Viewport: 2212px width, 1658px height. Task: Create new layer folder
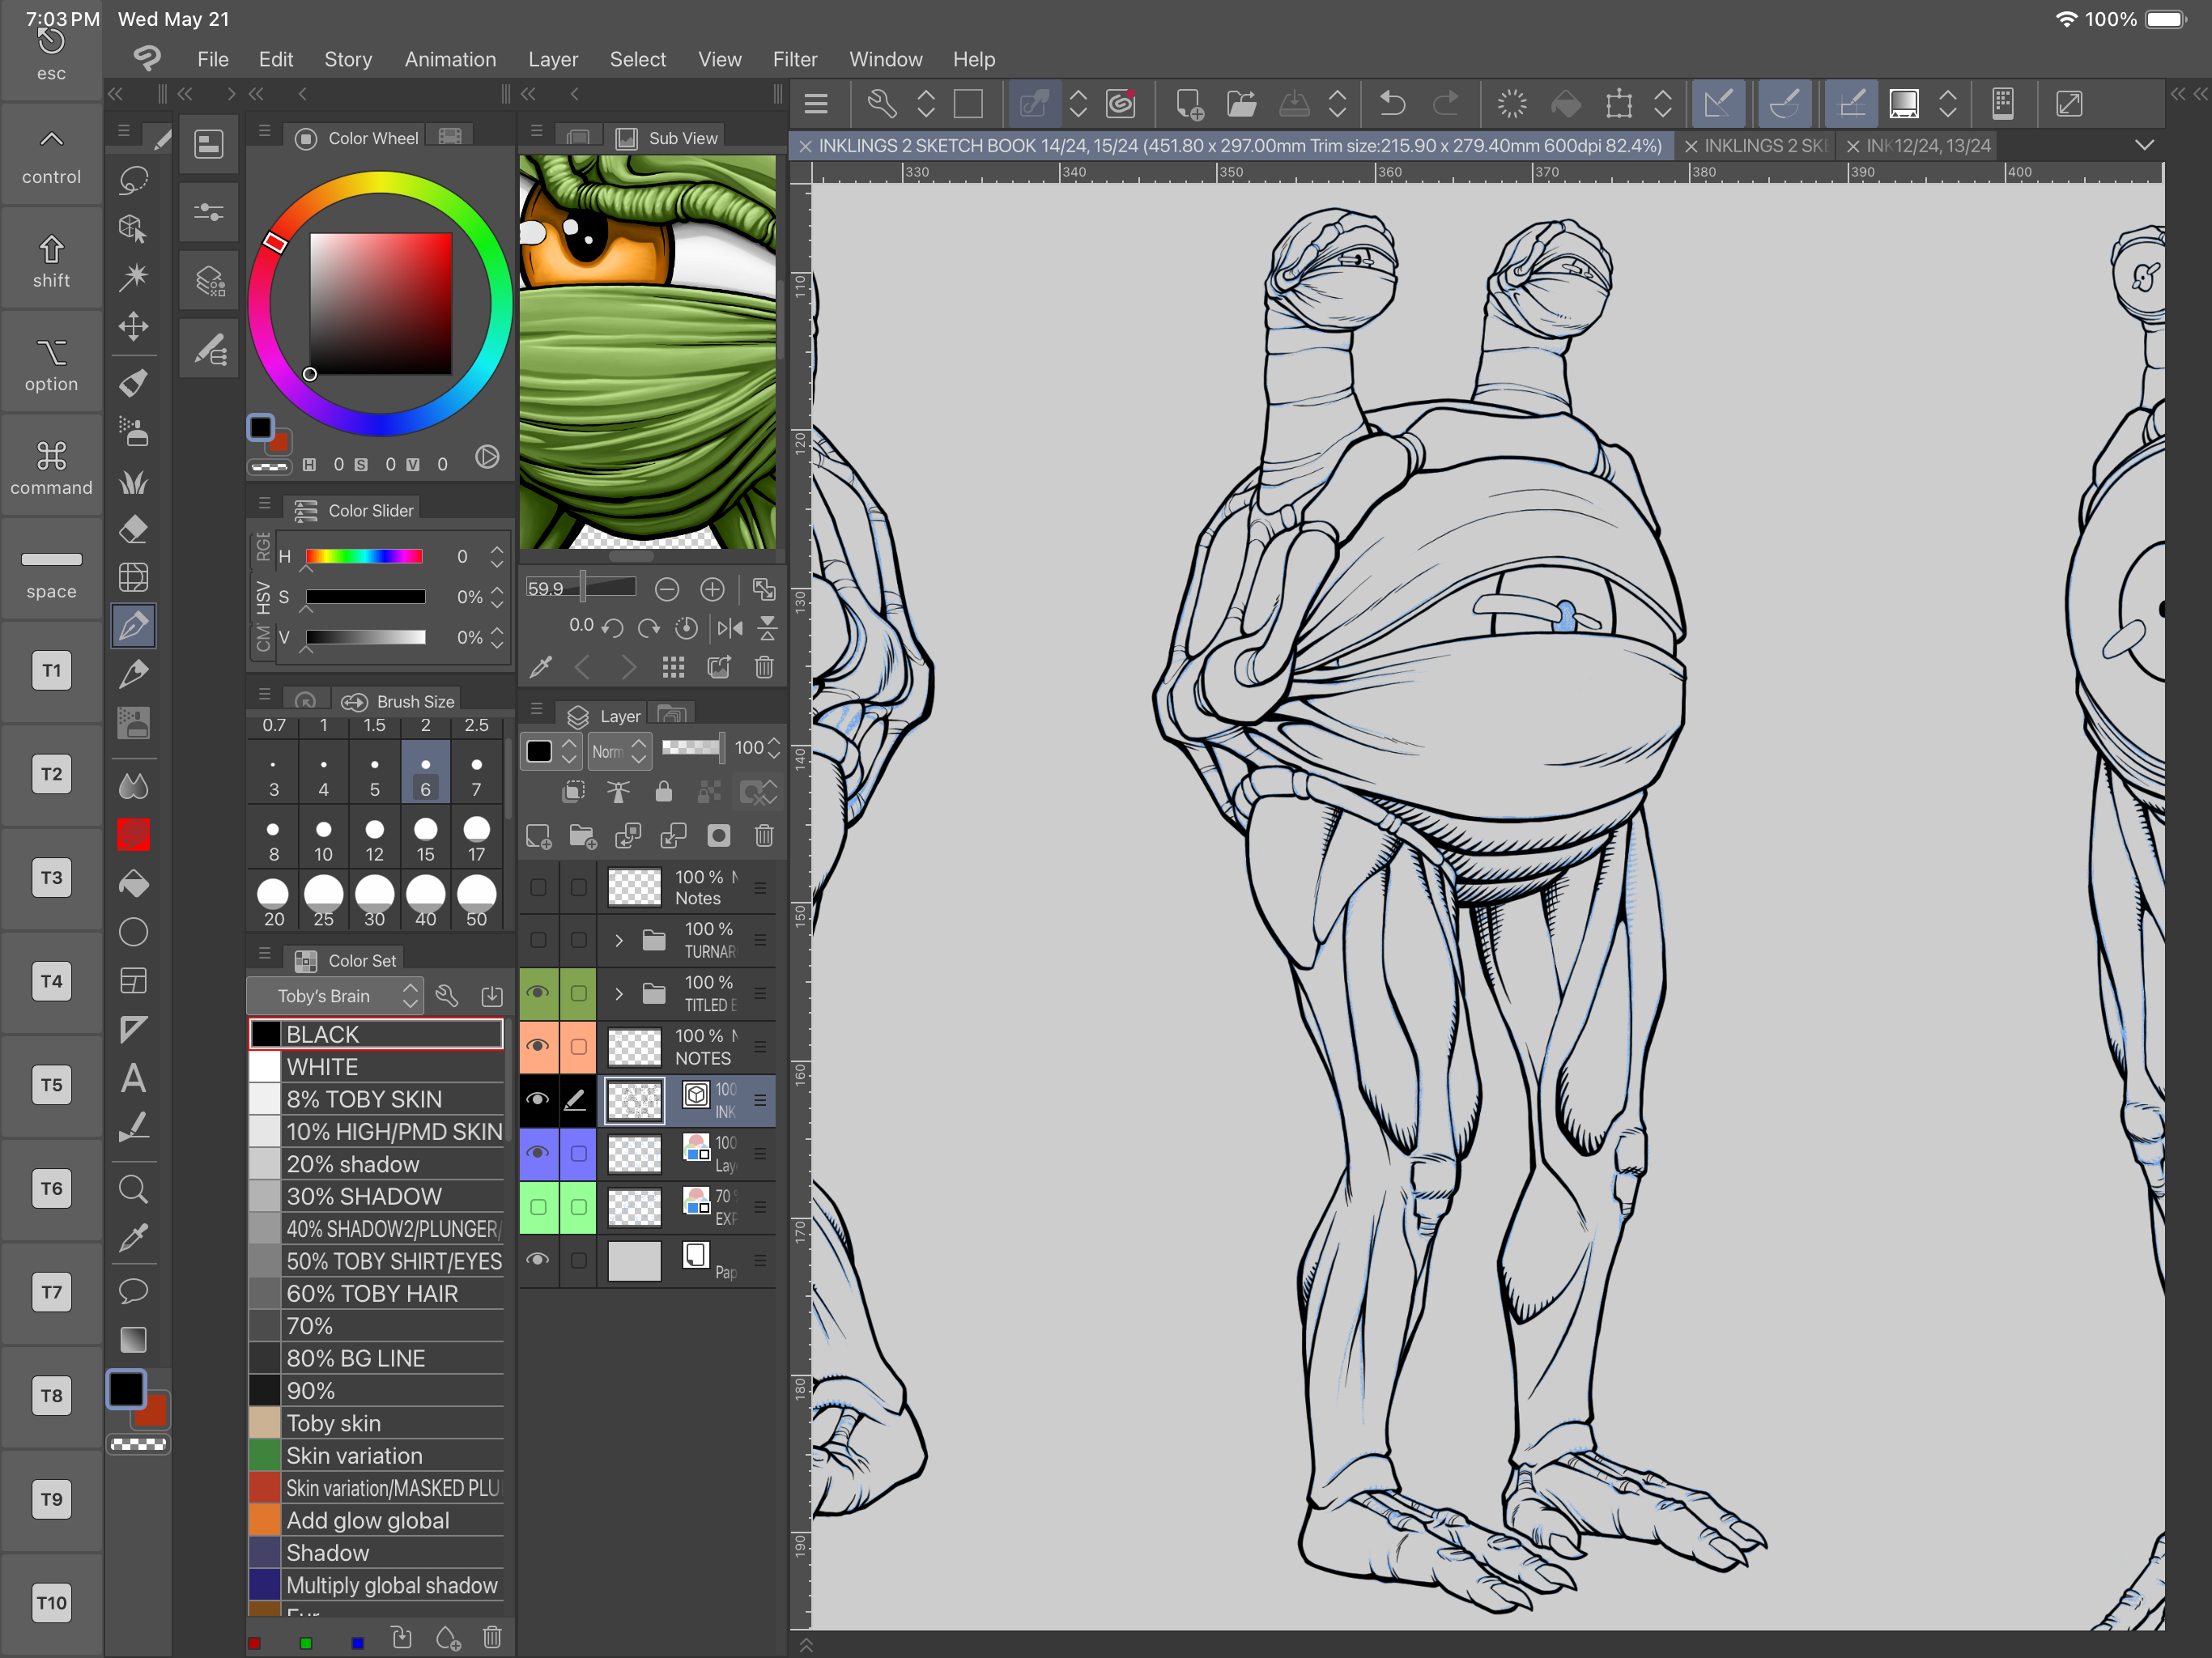[x=583, y=836]
